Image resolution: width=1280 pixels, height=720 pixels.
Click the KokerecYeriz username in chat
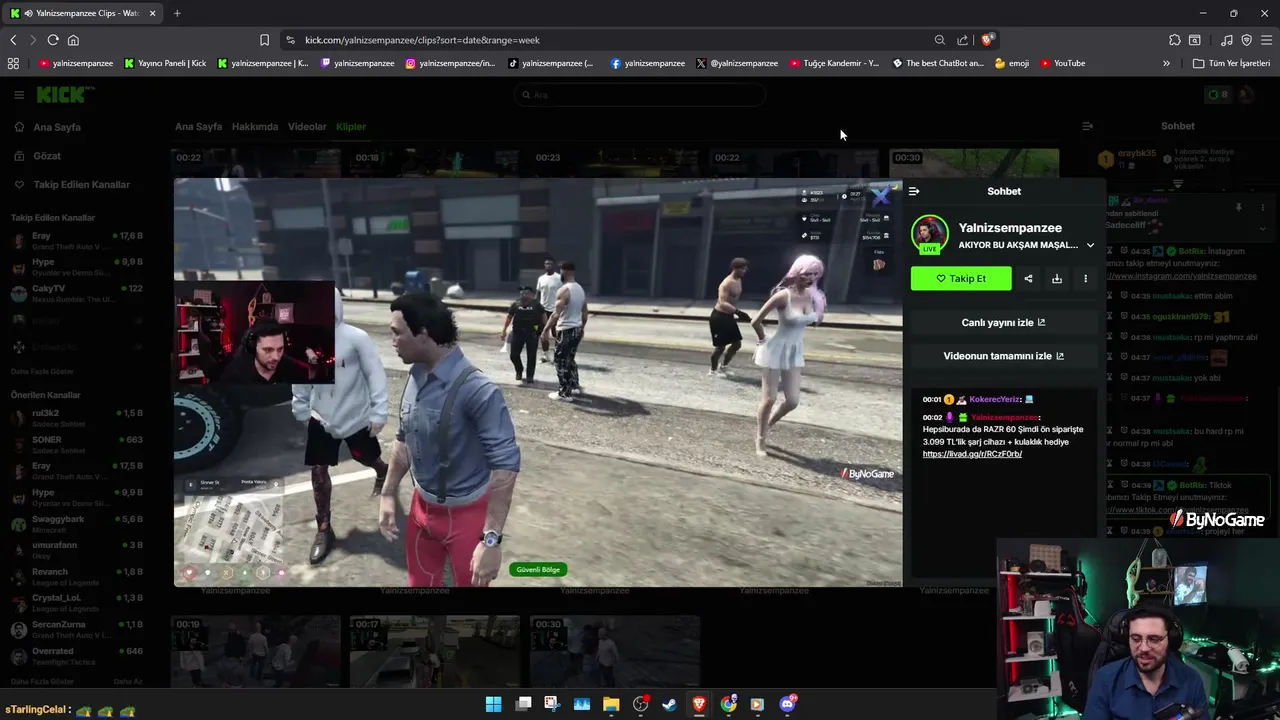[994, 399]
